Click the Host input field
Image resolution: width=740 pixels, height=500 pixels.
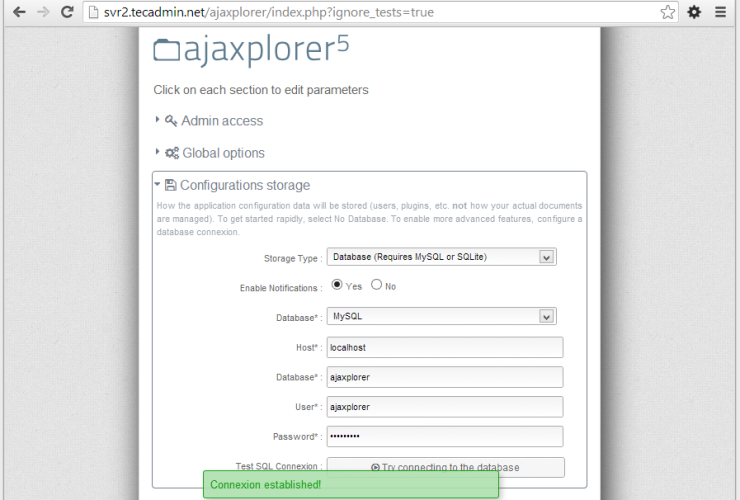coord(445,347)
